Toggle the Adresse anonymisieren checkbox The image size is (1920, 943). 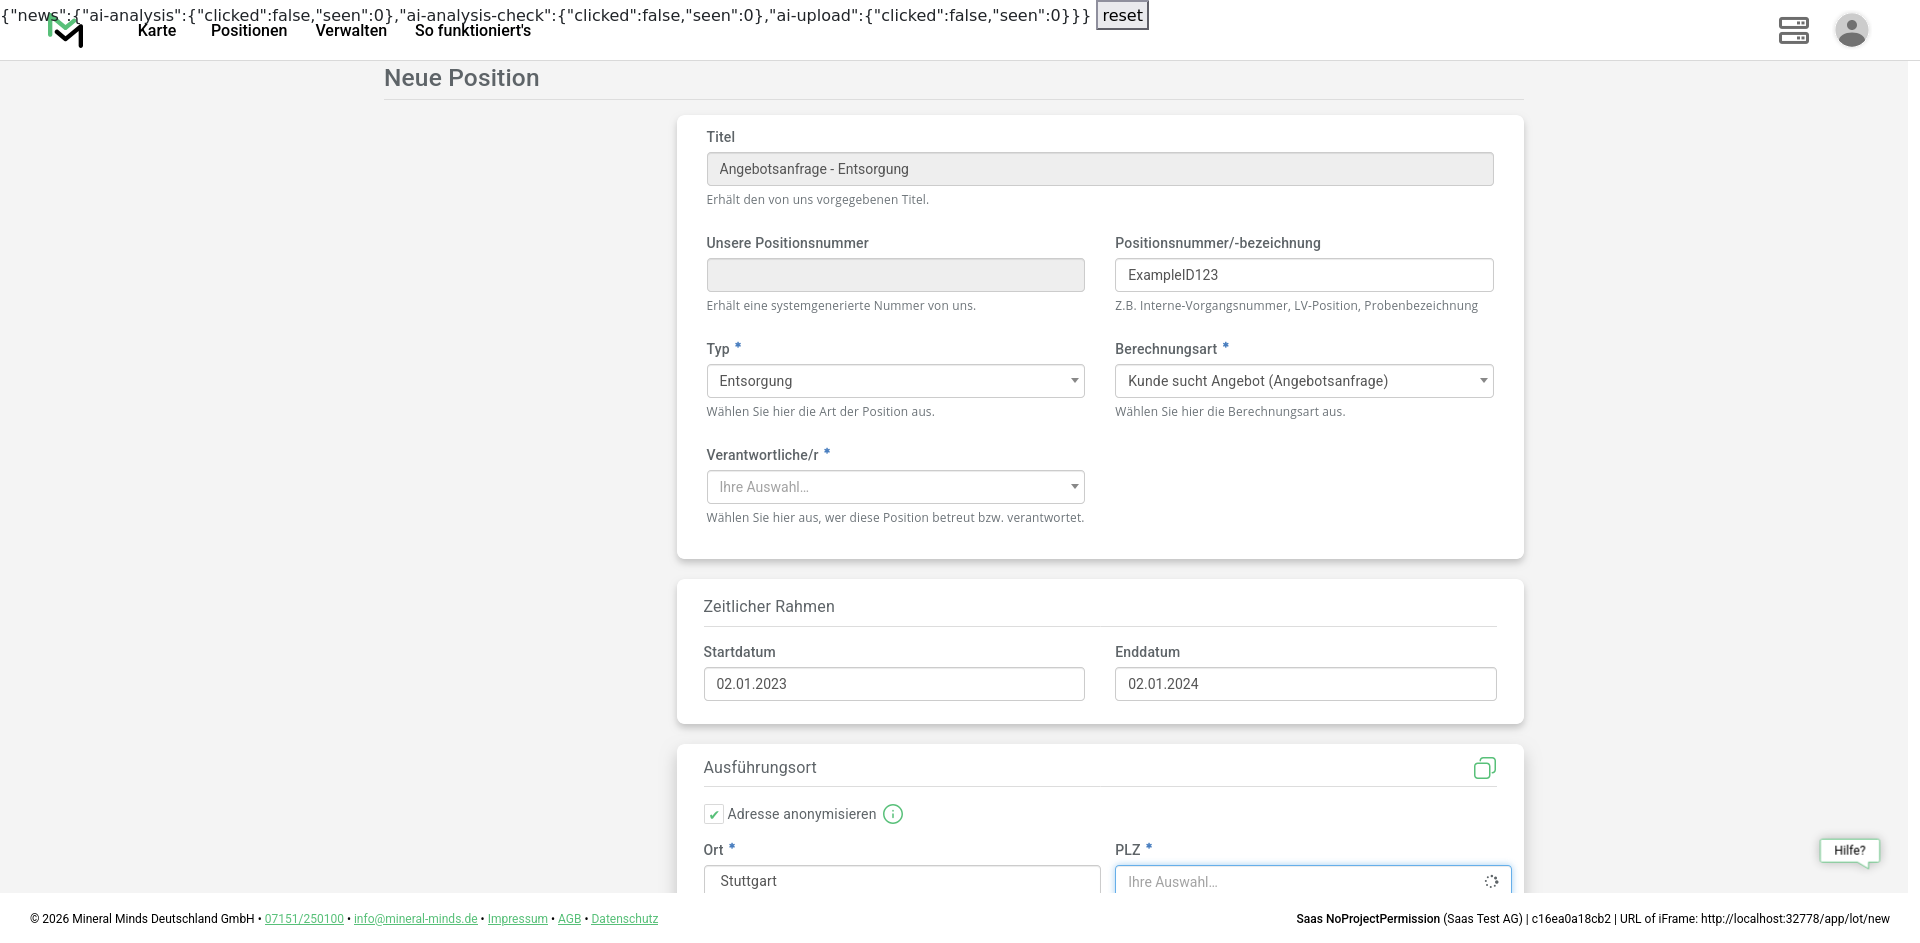714,814
